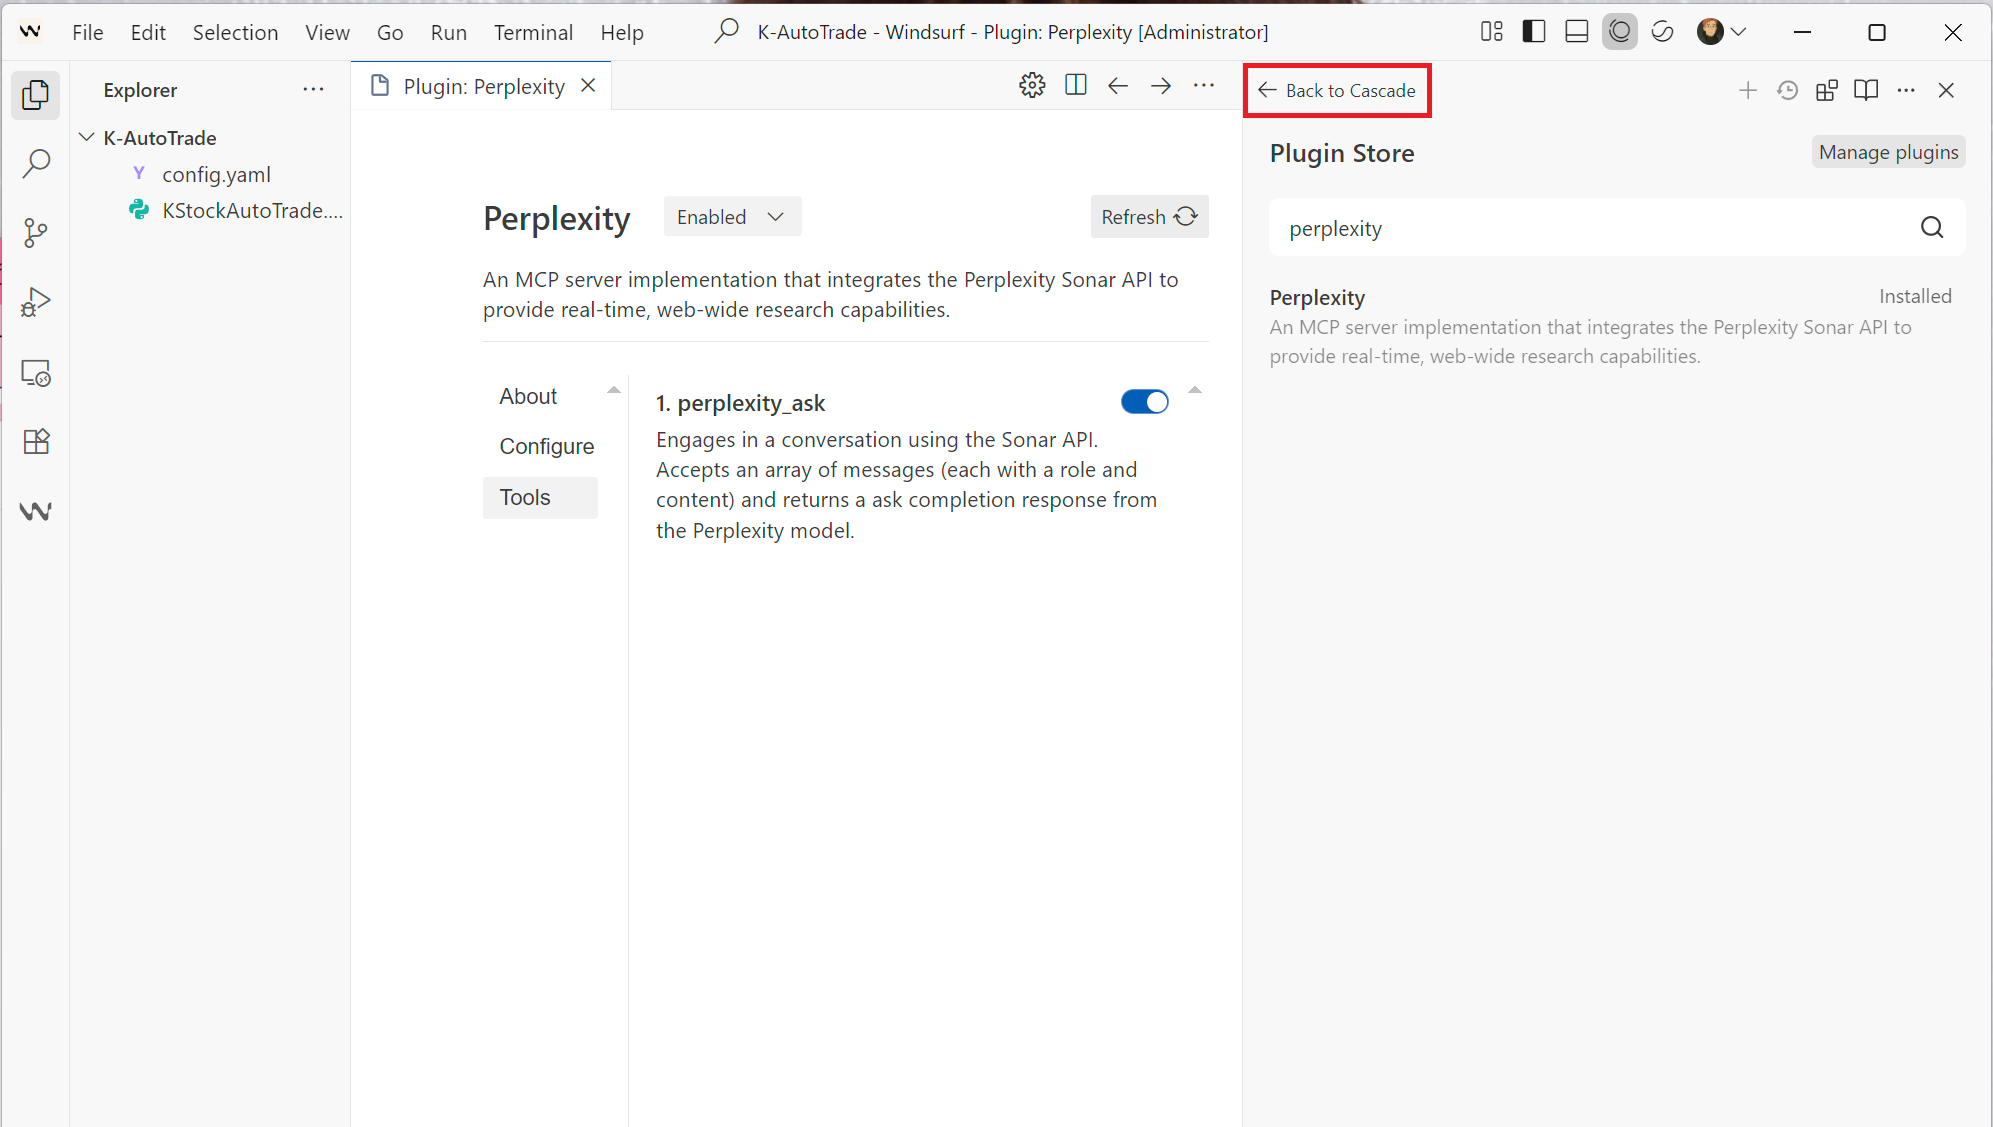Close the Plugin: Perplexity tab
The width and height of the screenshot is (1993, 1127).
(588, 86)
